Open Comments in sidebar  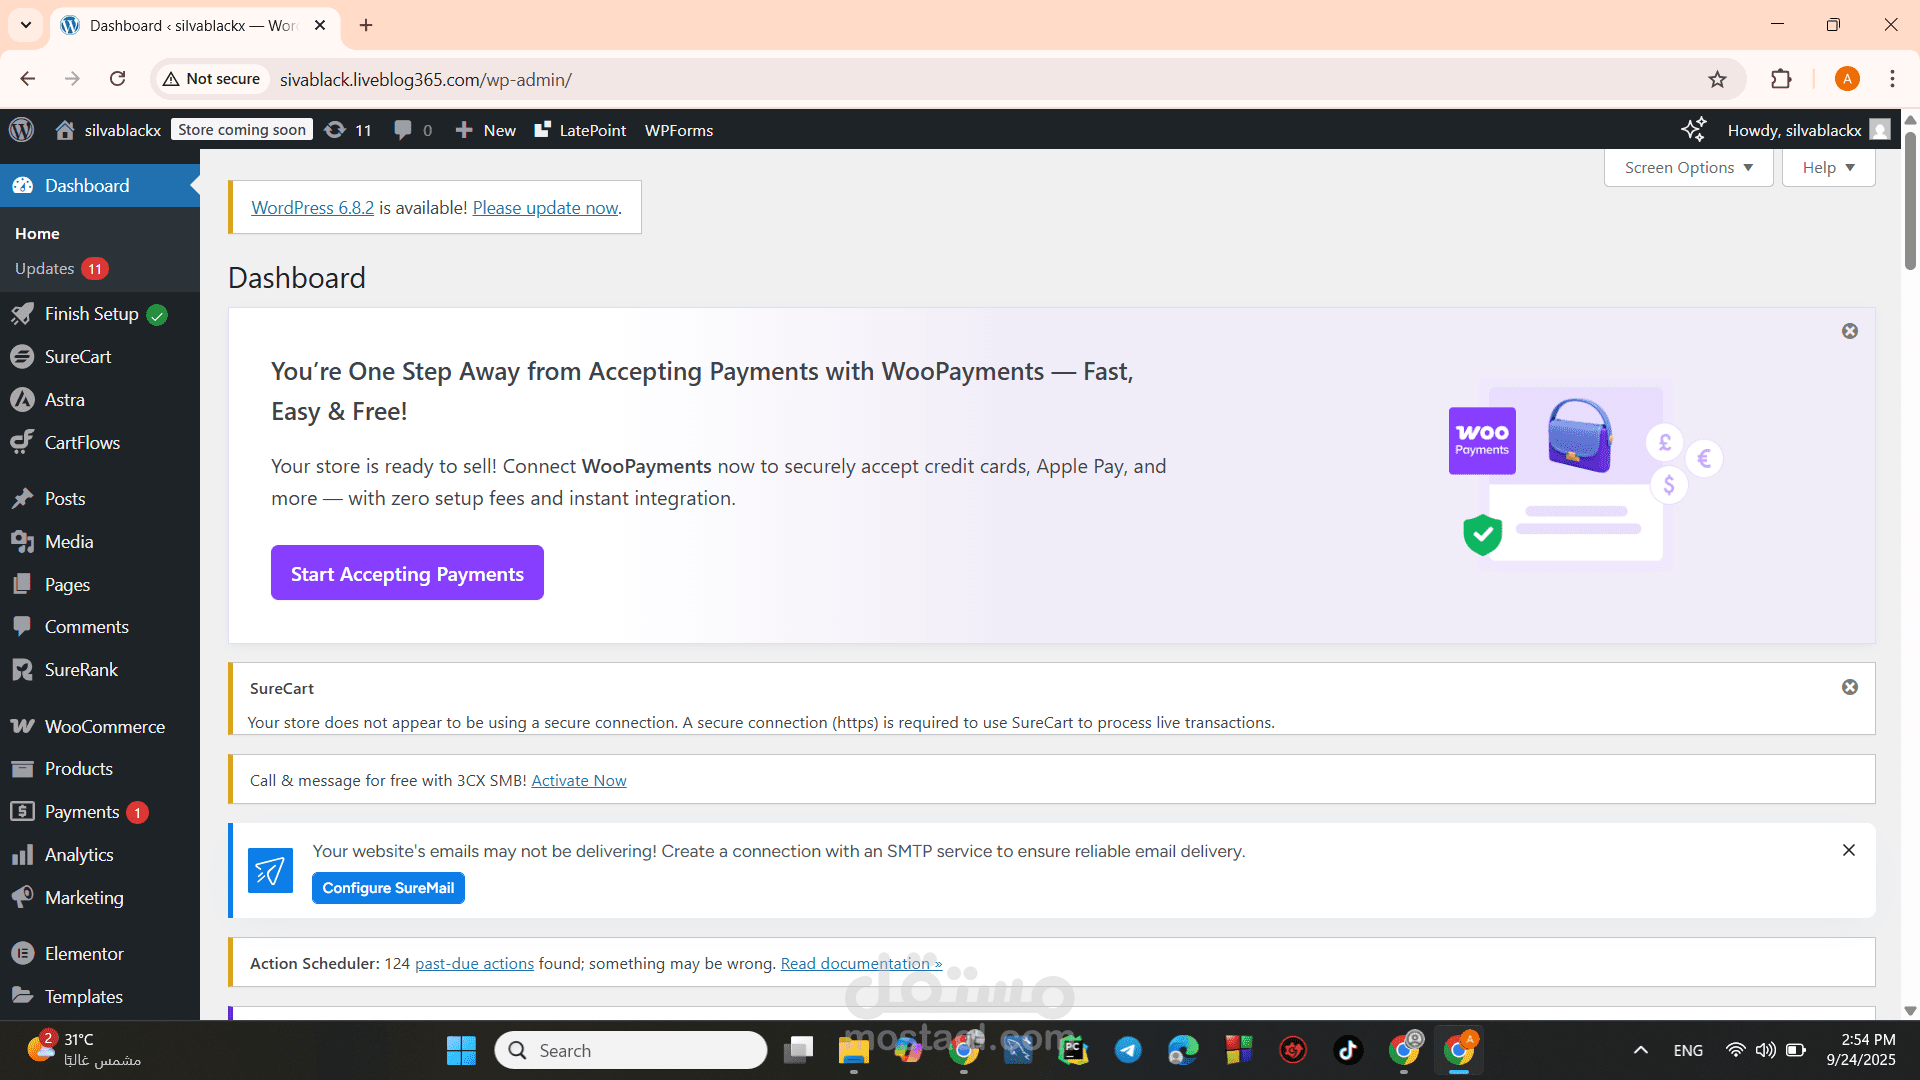tap(100, 627)
